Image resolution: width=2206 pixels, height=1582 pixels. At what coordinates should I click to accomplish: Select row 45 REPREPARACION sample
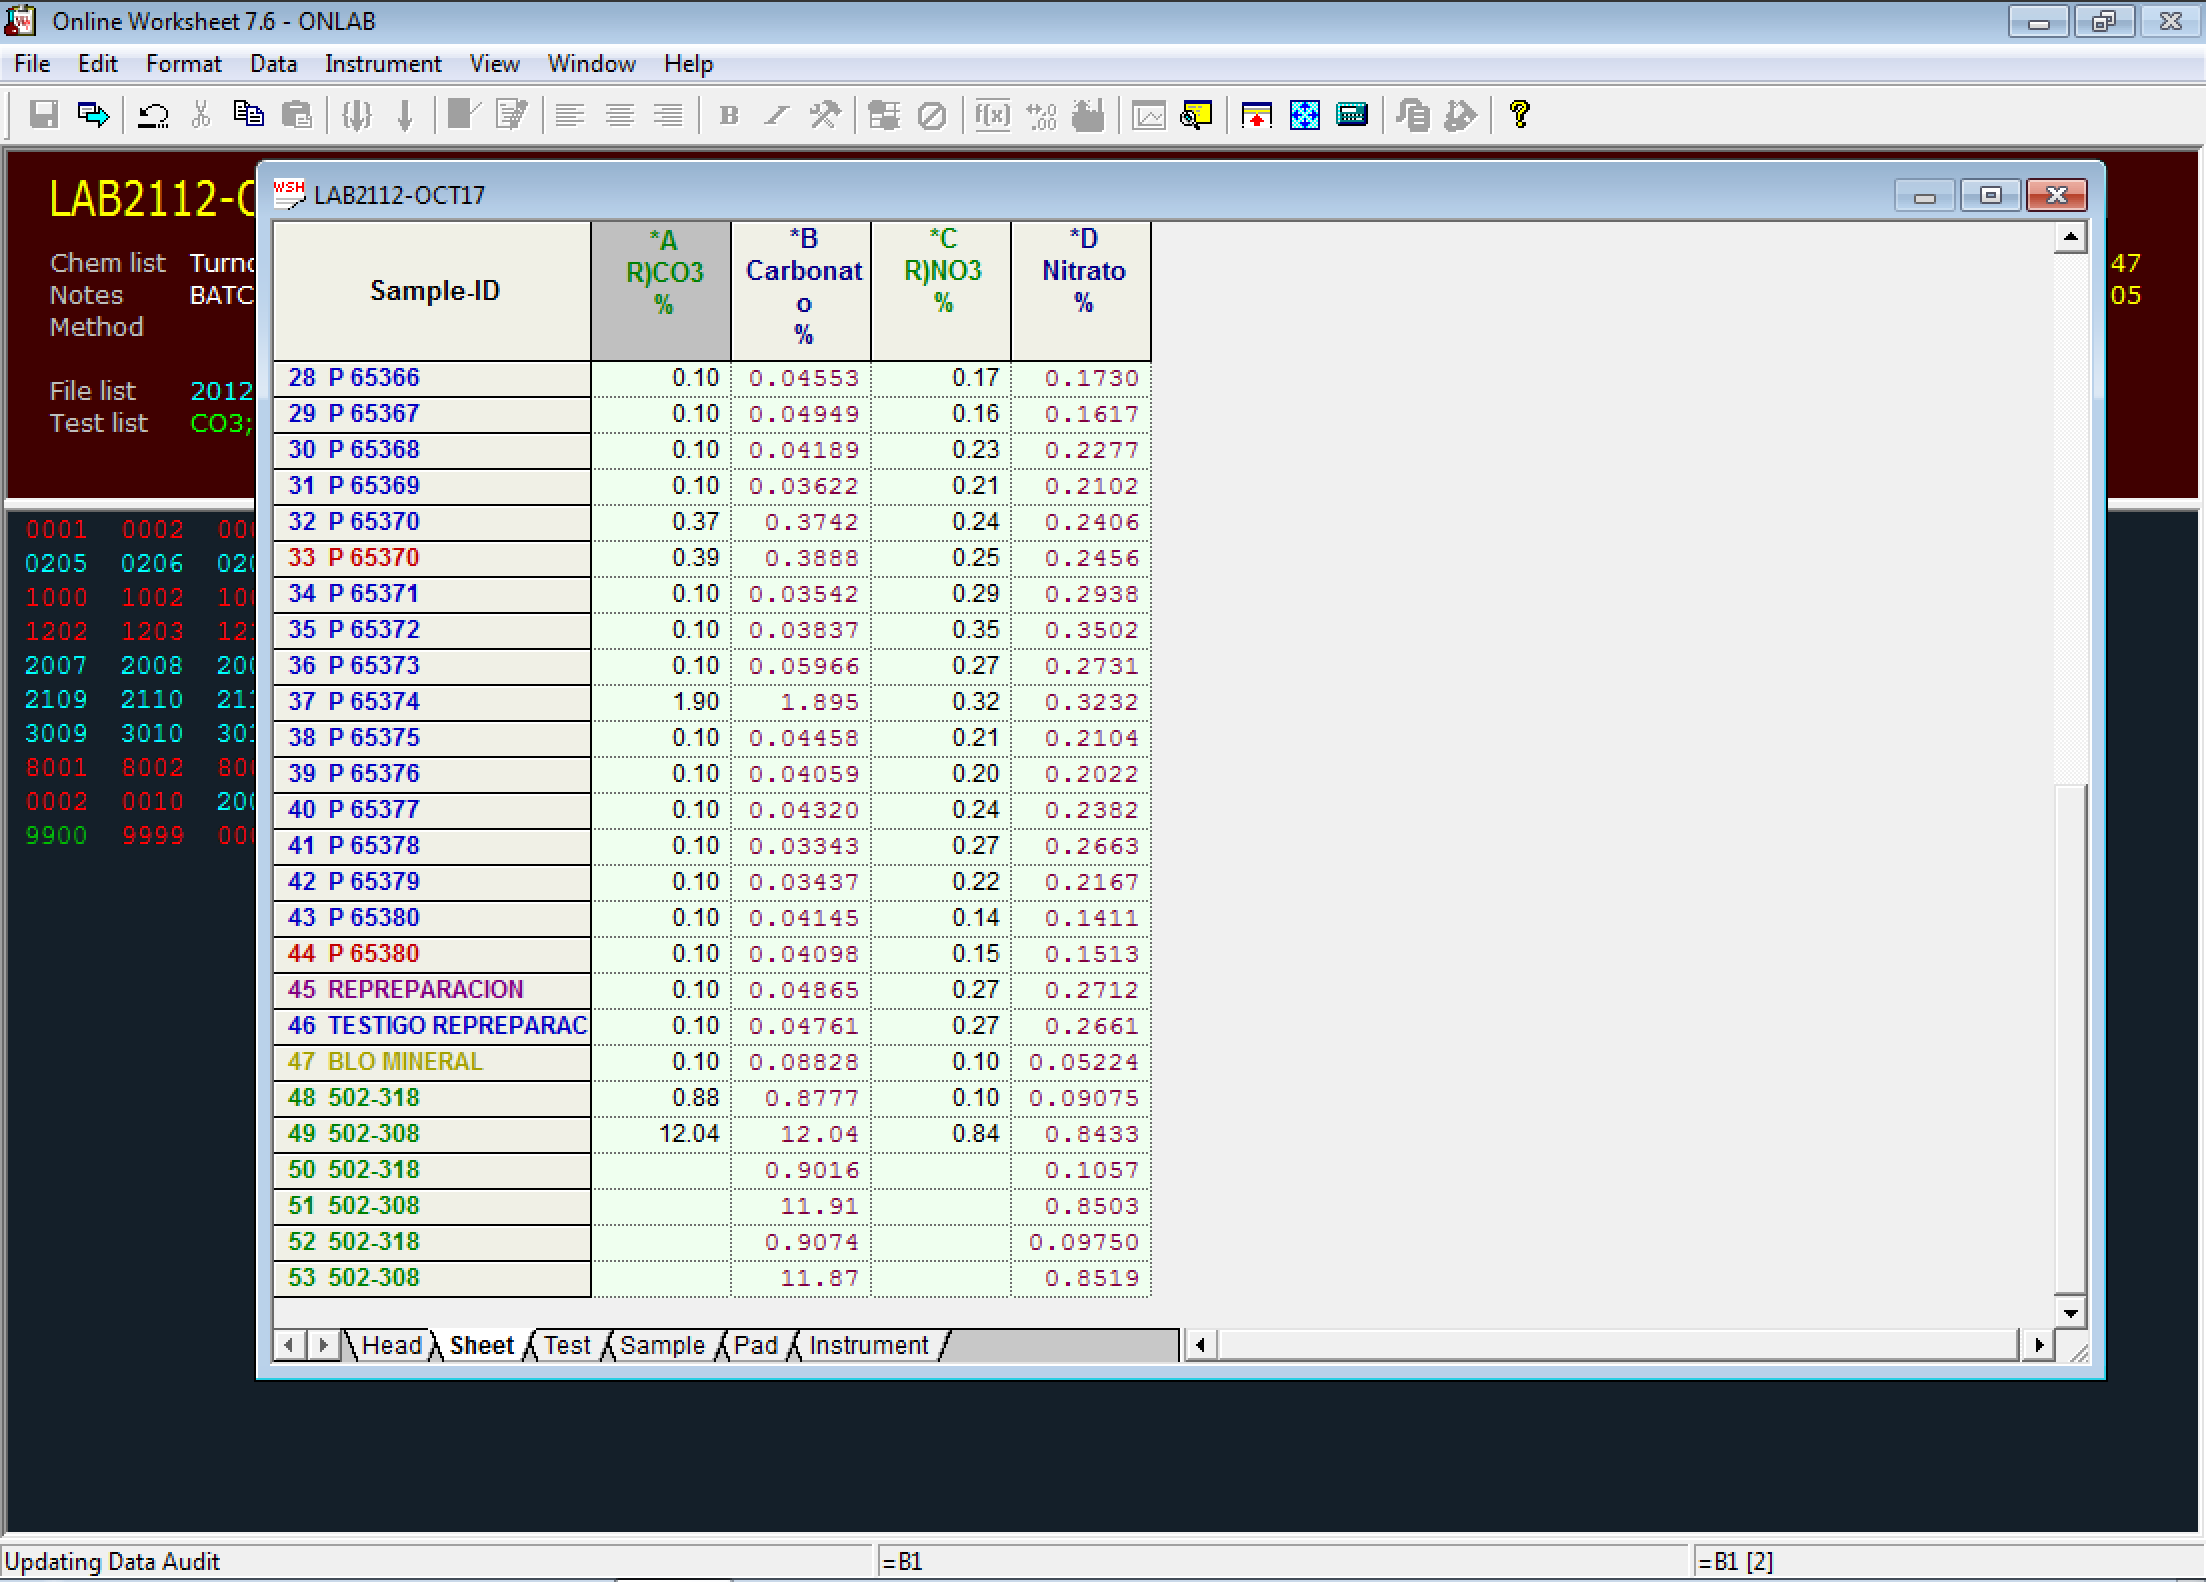[425, 989]
